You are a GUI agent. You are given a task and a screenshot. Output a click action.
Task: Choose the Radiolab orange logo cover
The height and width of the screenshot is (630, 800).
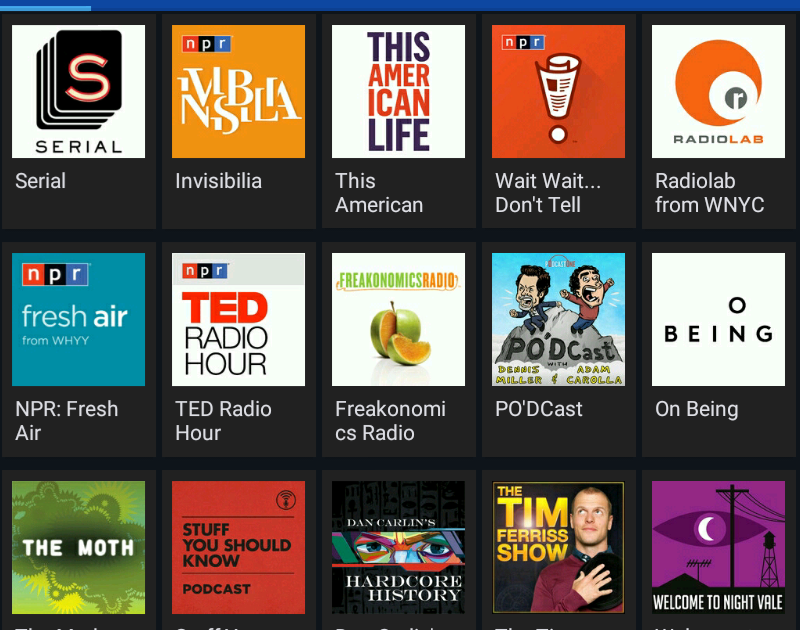(x=718, y=91)
